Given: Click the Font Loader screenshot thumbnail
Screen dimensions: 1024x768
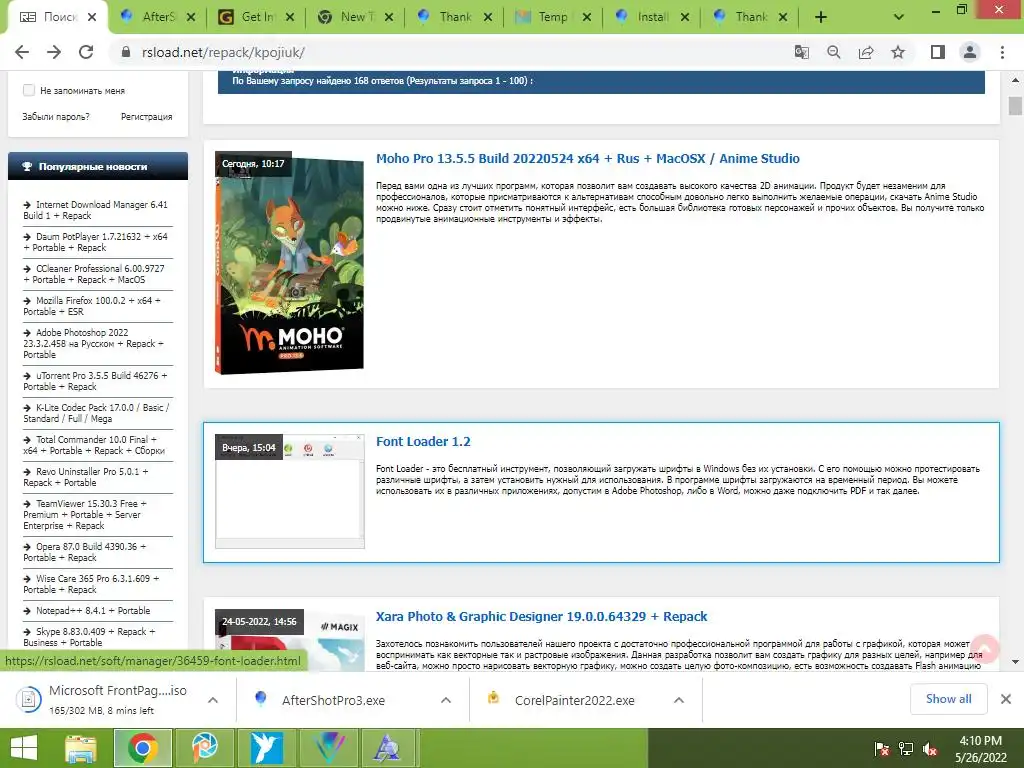Looking at the screenshot, I should [x=289, y=492].
